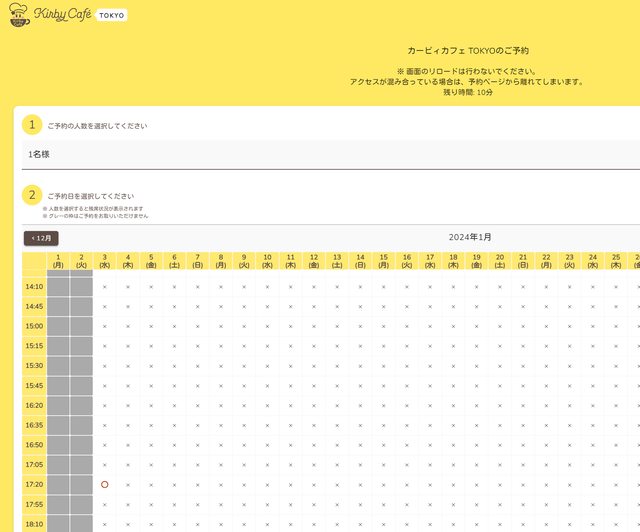The width and height of the screenshot is (640, 532).
Task: Select the January 3 (水) date column header
Action: point(104,261)
